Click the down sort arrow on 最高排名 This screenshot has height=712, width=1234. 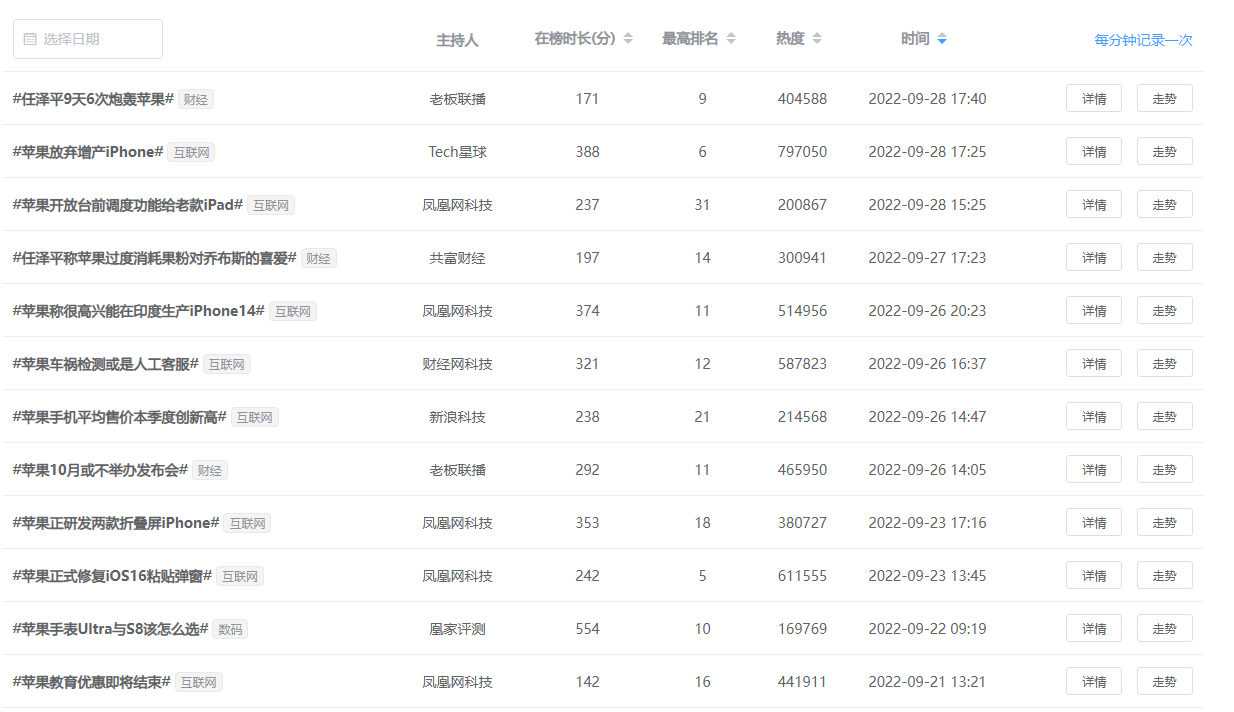(x=731, y=42)
